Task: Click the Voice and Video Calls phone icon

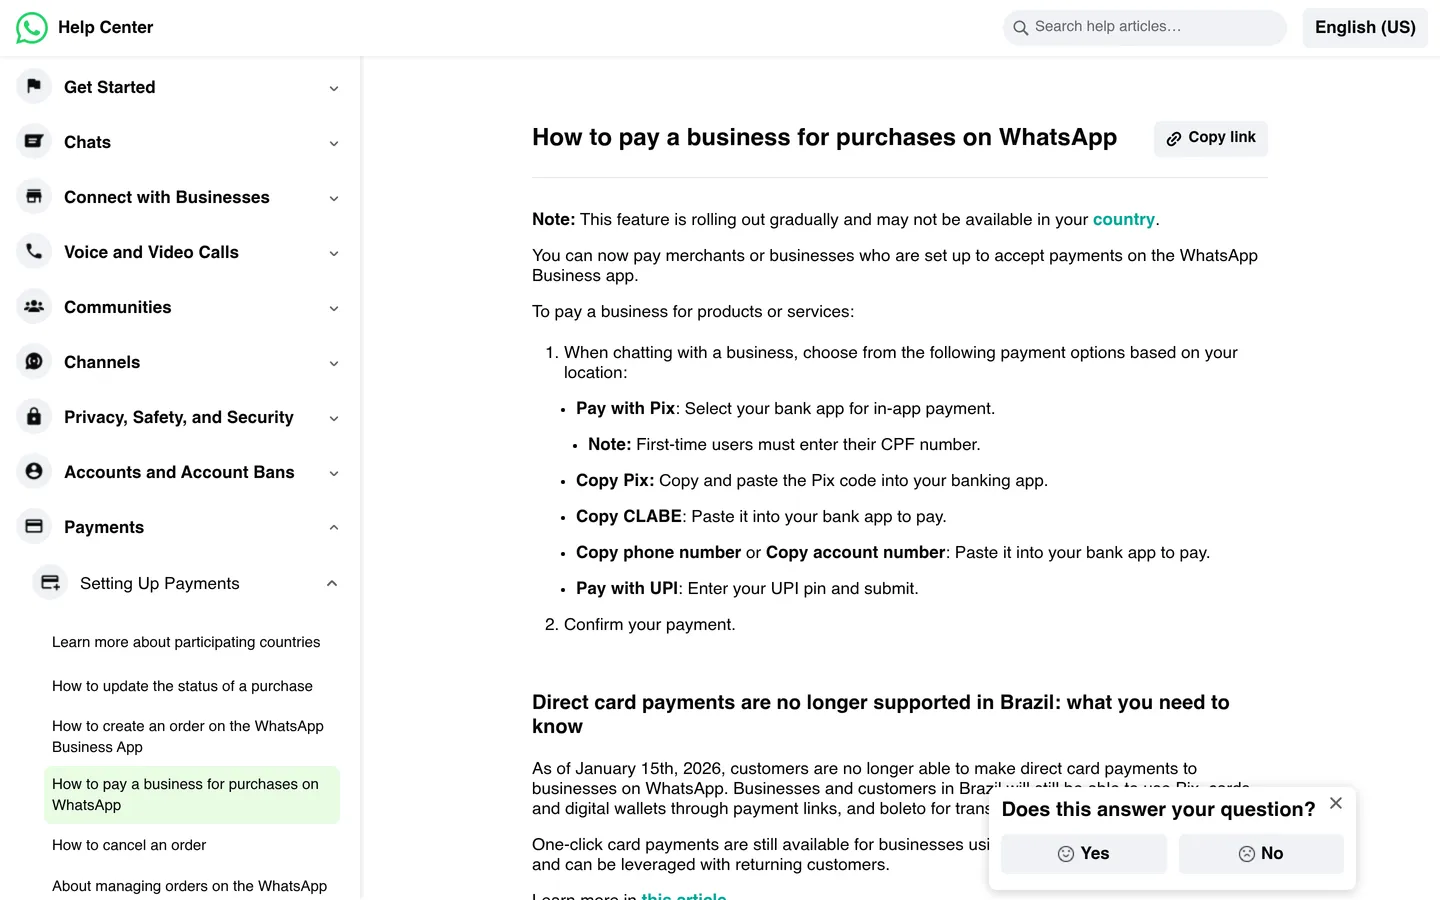Action: coord(33,251)
